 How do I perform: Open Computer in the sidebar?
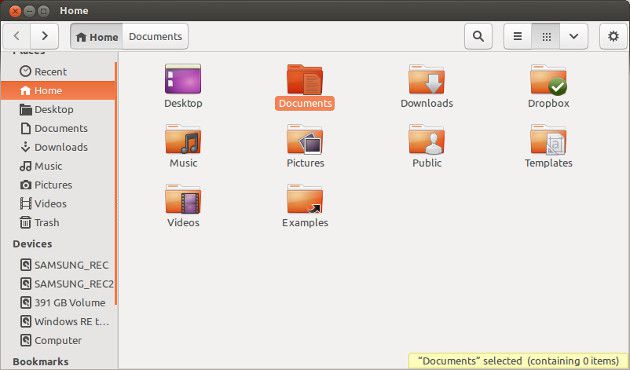coord(58,341)
